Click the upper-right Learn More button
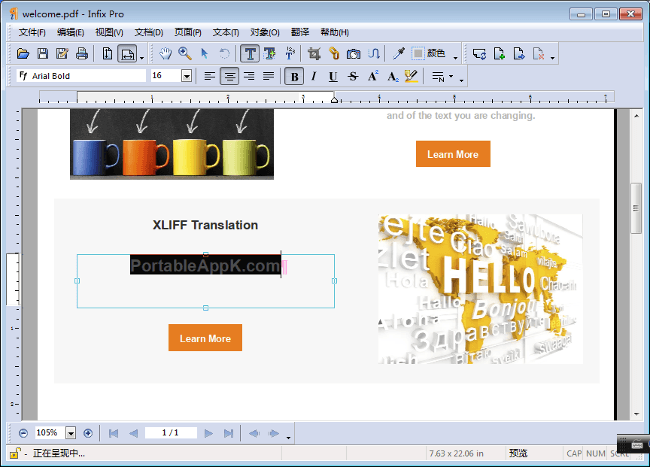 (453, 154)
